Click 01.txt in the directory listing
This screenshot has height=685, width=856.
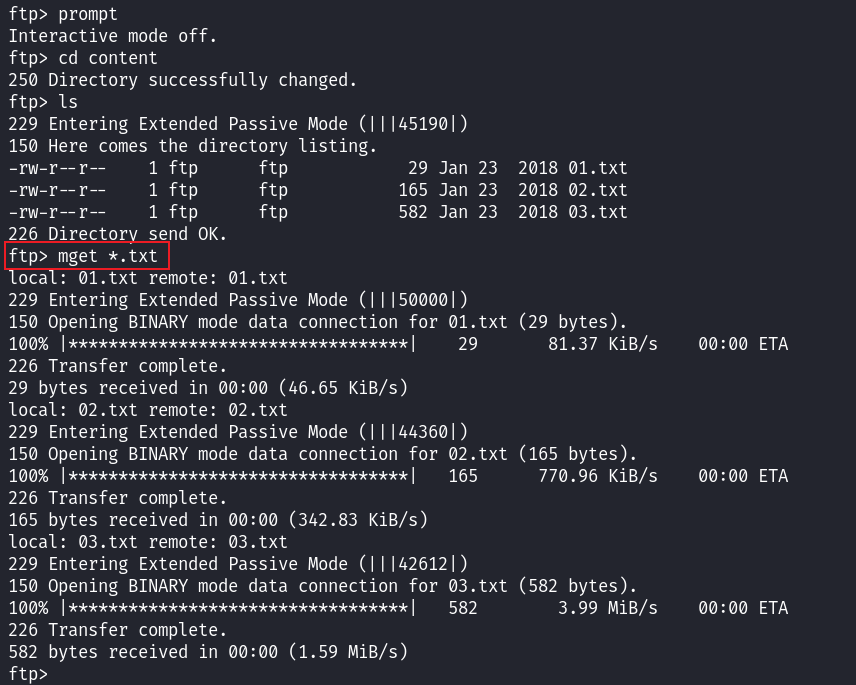tap(597, 168)
